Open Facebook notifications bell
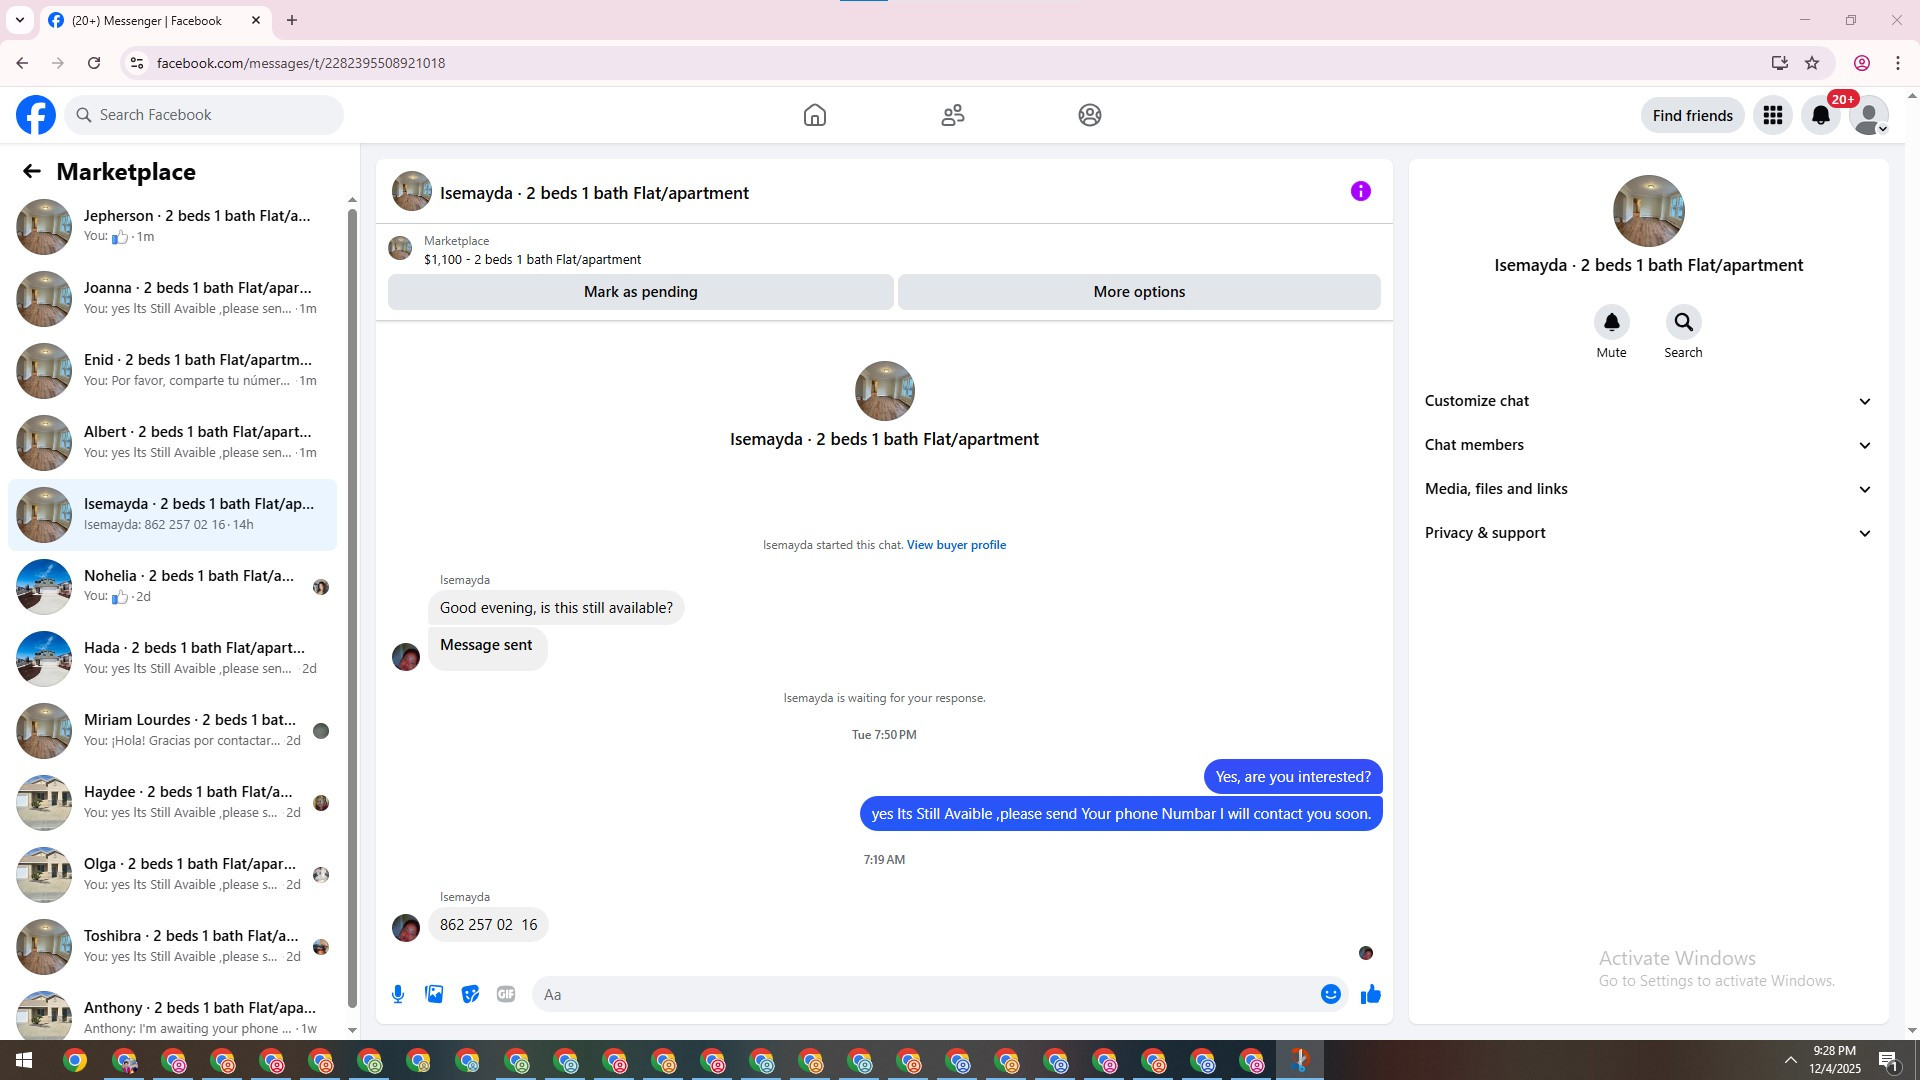Viewport: 1920px width, 1080px height. (x=1820, y=115)
